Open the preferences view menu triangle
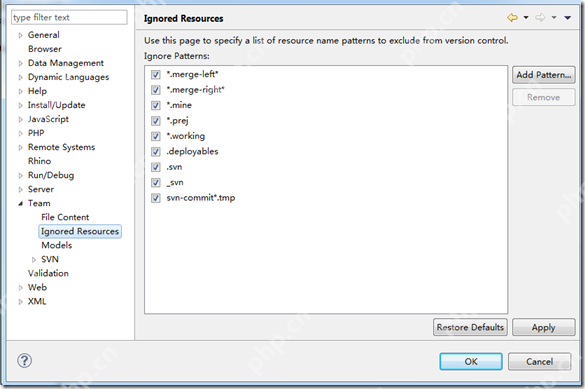585x389 pixels. [x=567, y=18]
